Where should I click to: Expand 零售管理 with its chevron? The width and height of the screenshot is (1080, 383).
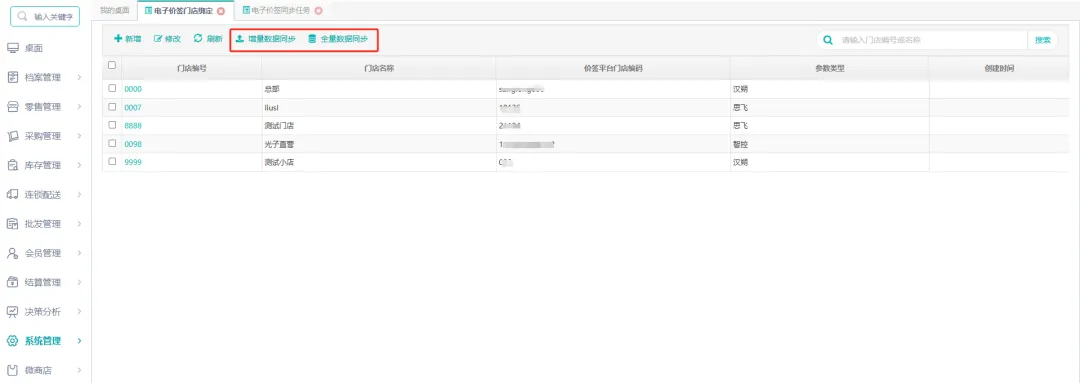(x=80, y=107)
